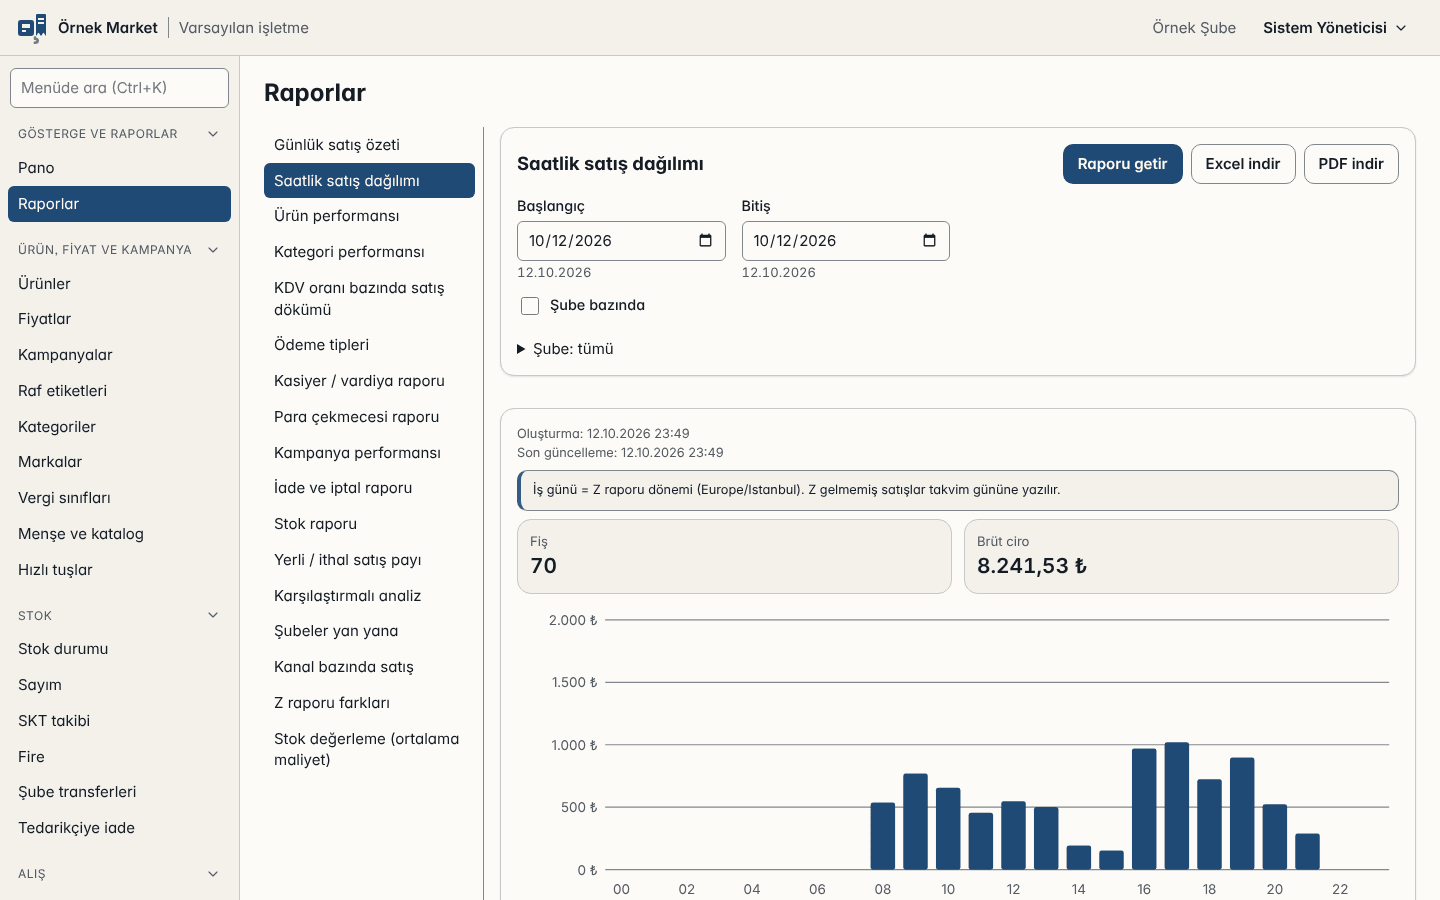Open Şube transferleri in the sidebar
Screen dimensions: 1440x900
[119, 792]
